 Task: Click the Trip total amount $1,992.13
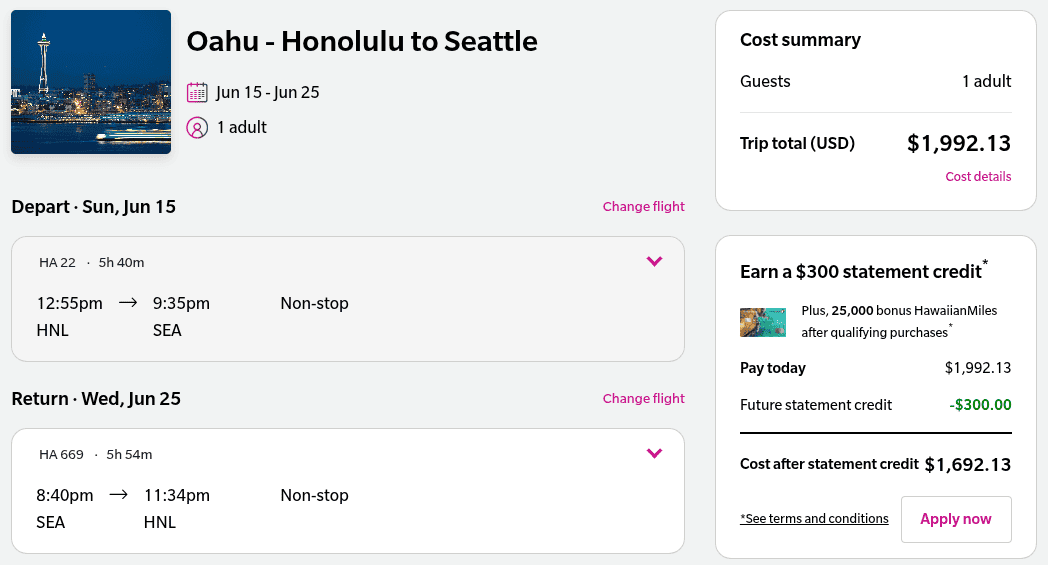958,143
